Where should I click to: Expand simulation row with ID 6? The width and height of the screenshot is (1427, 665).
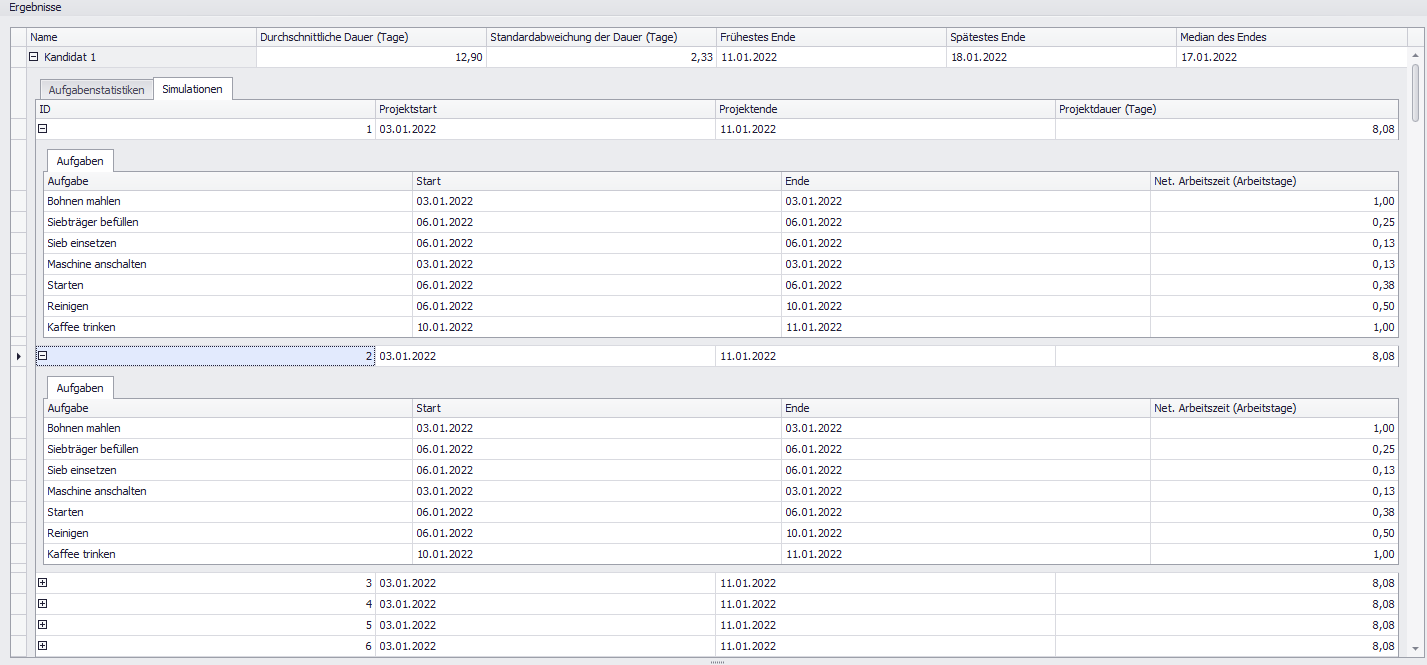click(x=42, y=646)
